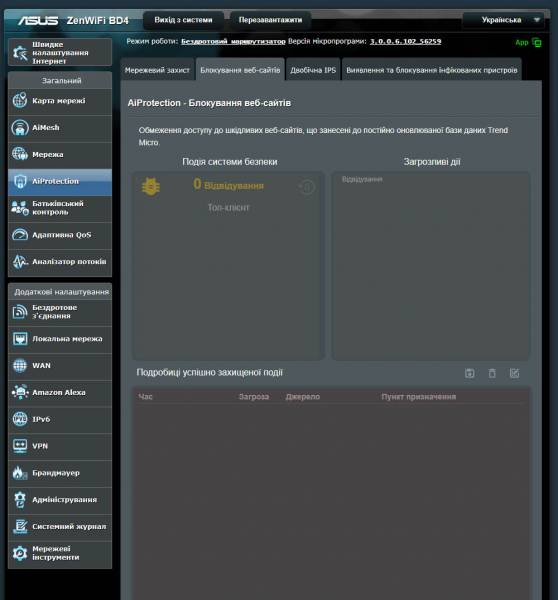Click the Amazon Alexa icon
This screenshot has height=600, width=558.
20,392
